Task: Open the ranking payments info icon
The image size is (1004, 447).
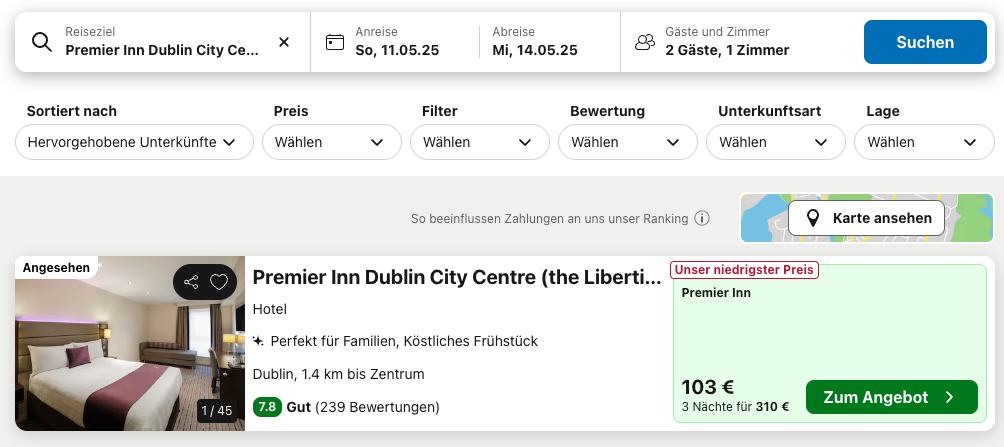Action: [702, 218]
